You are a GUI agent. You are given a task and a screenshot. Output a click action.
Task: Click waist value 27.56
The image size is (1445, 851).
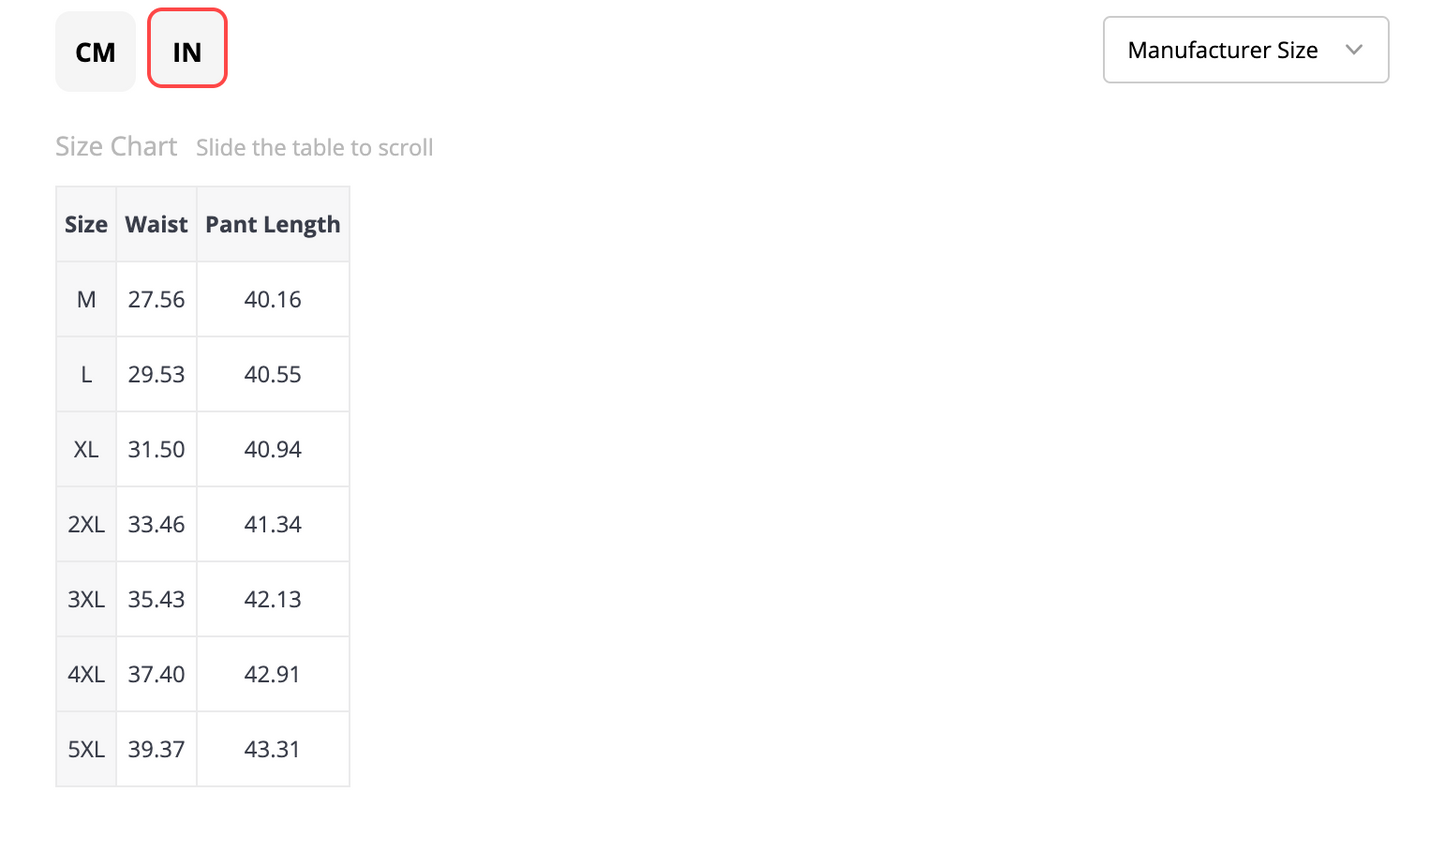(x=156, y=299)
